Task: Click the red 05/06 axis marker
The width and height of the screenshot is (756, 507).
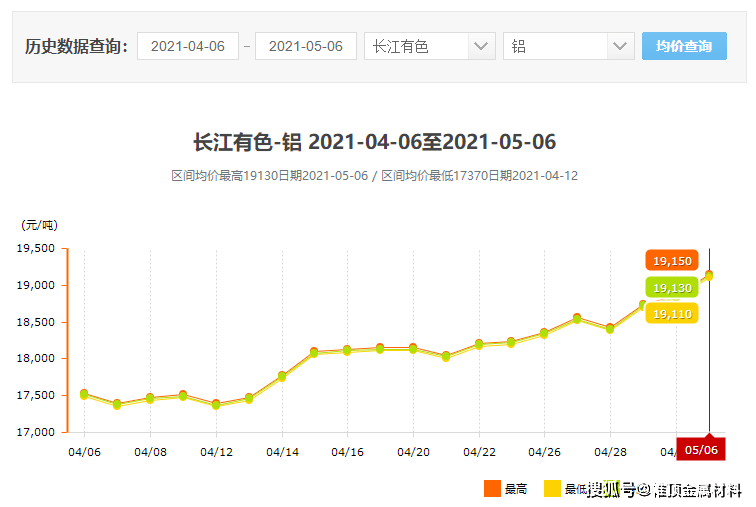Action: [702, 450]
